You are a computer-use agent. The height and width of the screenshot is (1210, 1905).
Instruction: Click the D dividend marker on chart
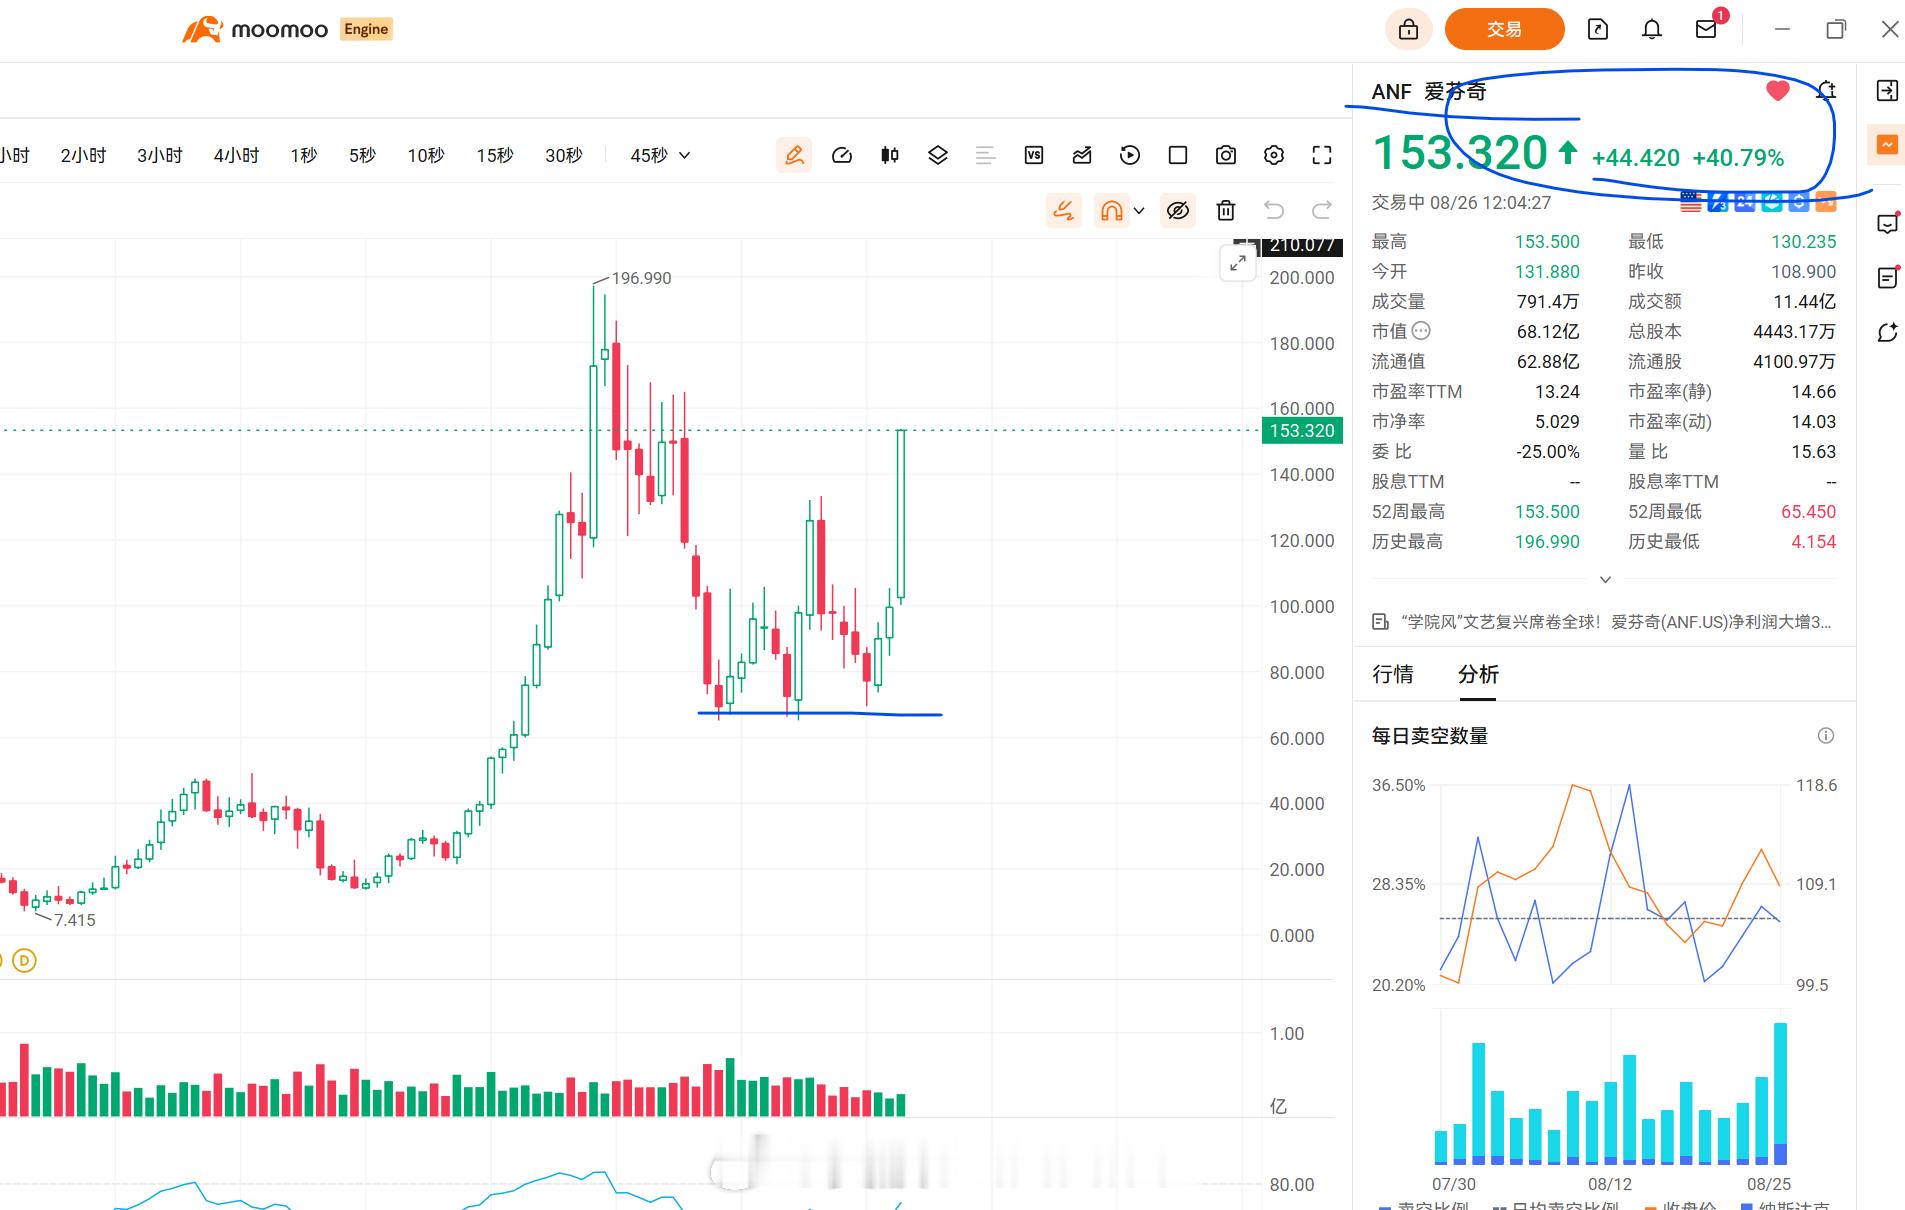point(24,961)
